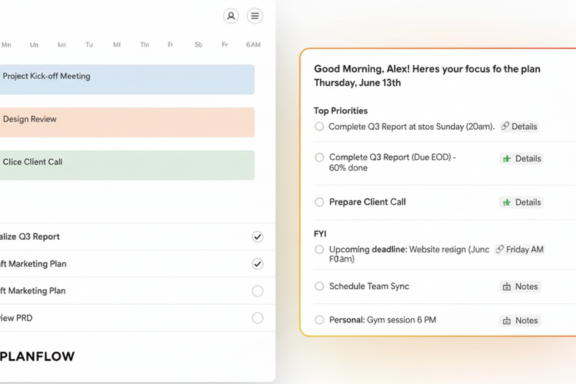The height and width of the screenshot is (384, 576).
Task: Open the Design Review event
Action: tap(127, 122)
